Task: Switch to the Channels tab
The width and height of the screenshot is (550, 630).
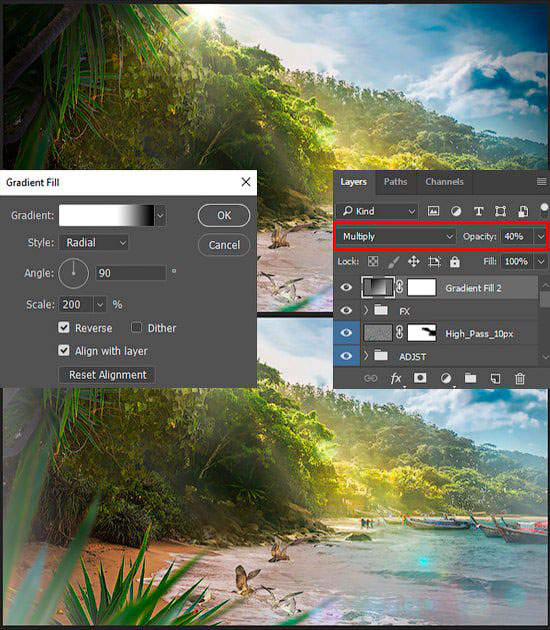Action: click(x=444, y=182)
